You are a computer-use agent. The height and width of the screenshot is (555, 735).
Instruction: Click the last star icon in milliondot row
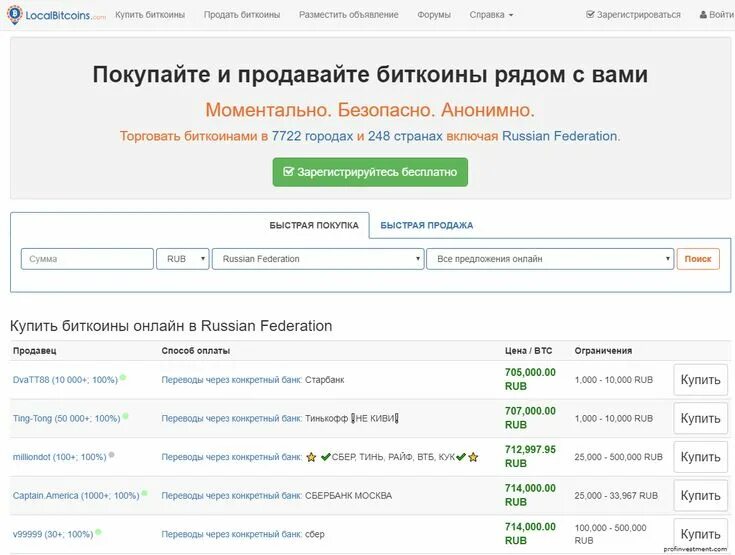[x=473, y=457]
